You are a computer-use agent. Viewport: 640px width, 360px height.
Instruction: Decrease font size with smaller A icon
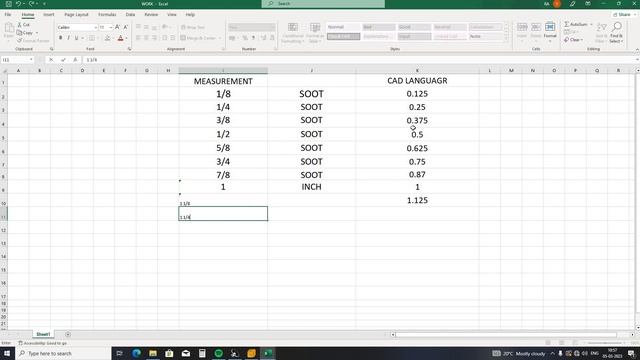(x=125, y=27)
